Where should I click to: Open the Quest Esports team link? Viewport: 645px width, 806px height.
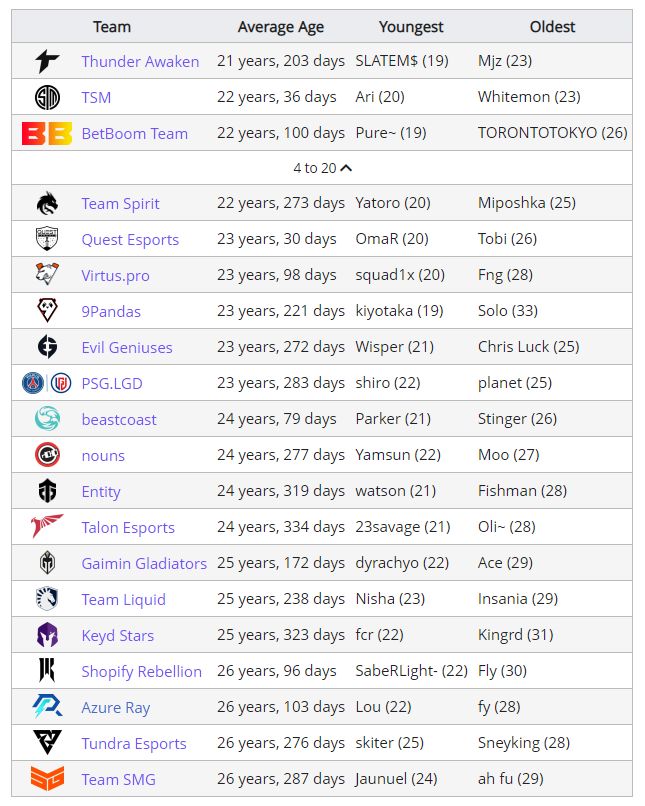[130, 240]
